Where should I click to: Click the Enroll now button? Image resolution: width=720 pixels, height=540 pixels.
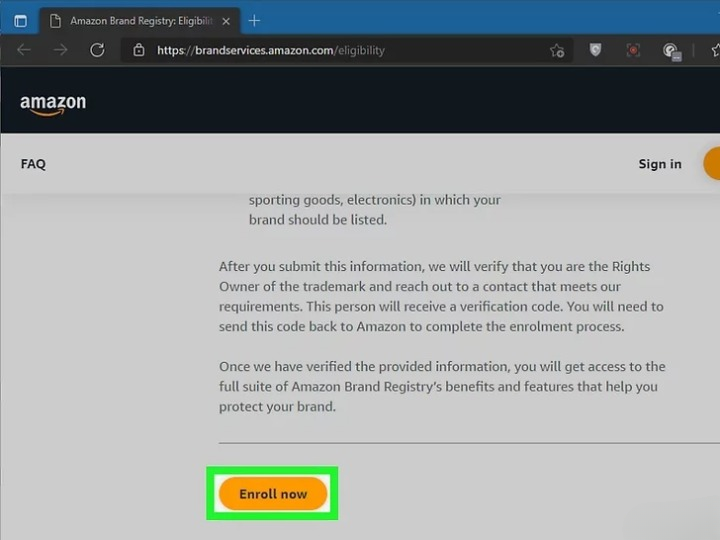pyautogui.click(x=273, y=494)
